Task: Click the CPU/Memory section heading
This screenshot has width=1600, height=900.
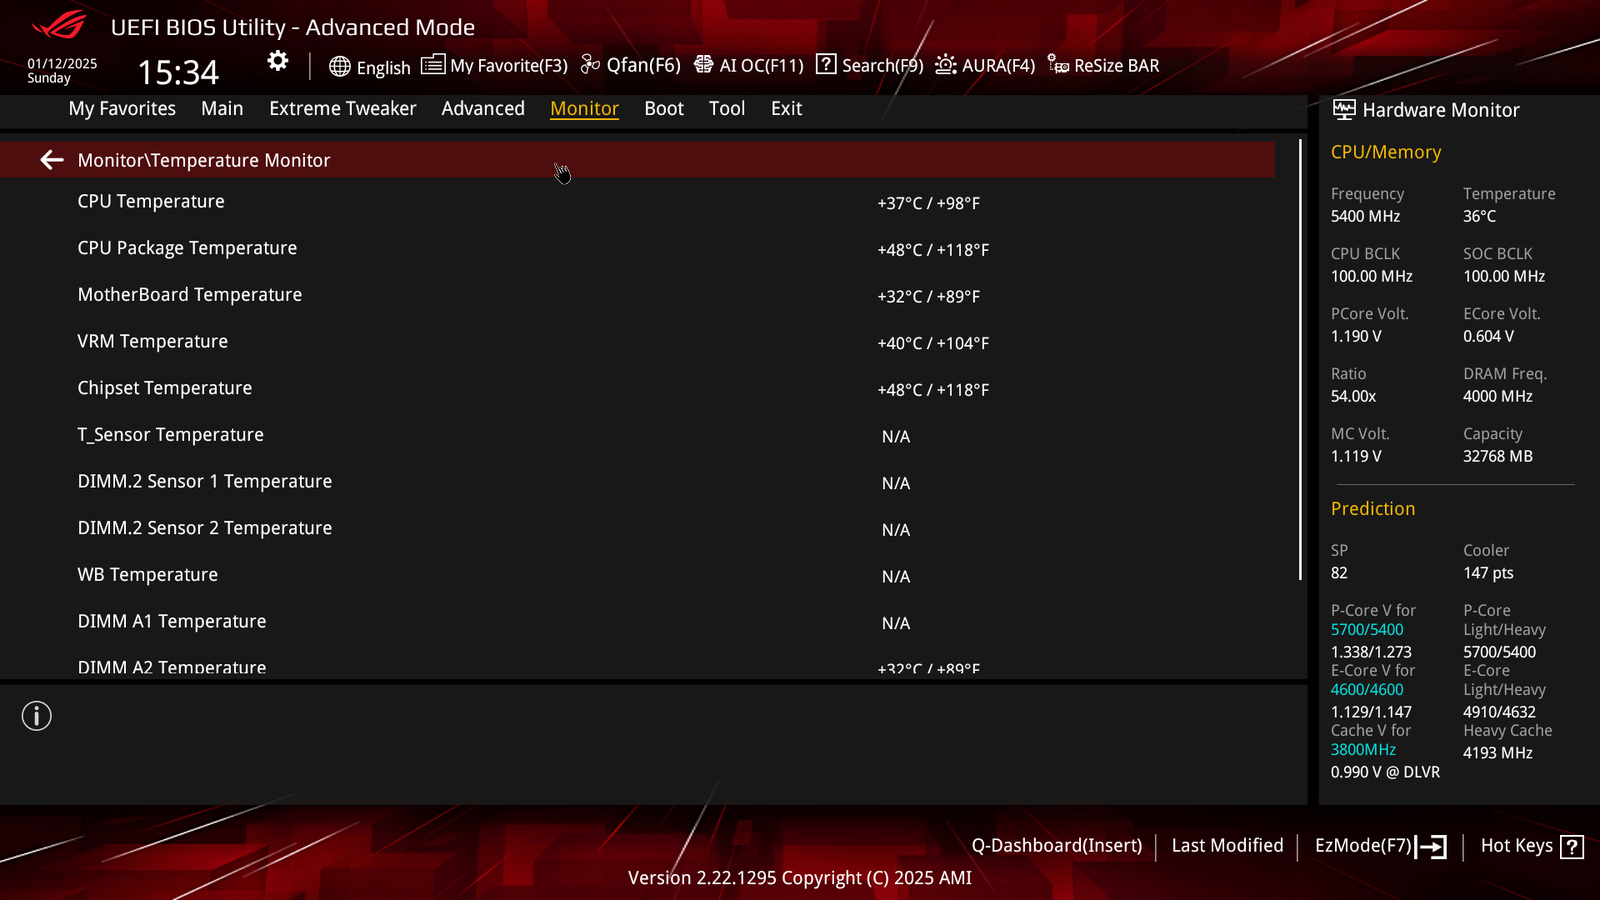Action: click(x=1386, y=152)
